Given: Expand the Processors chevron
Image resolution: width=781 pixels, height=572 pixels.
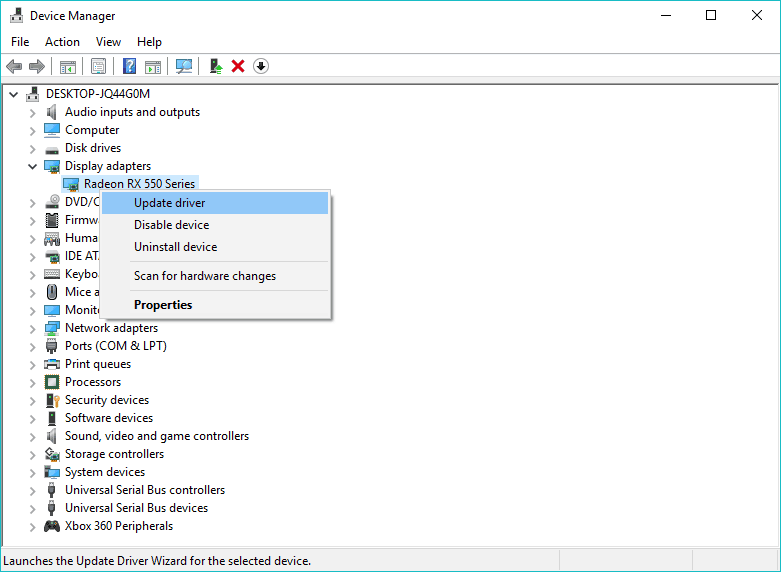Looking at the screenshot, I should (x=33, y=383).
